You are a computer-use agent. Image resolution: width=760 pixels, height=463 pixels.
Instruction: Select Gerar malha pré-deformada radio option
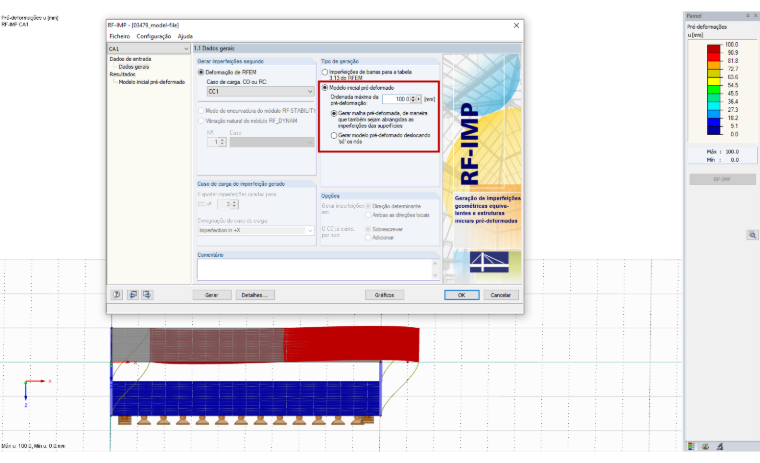(333, 113)
